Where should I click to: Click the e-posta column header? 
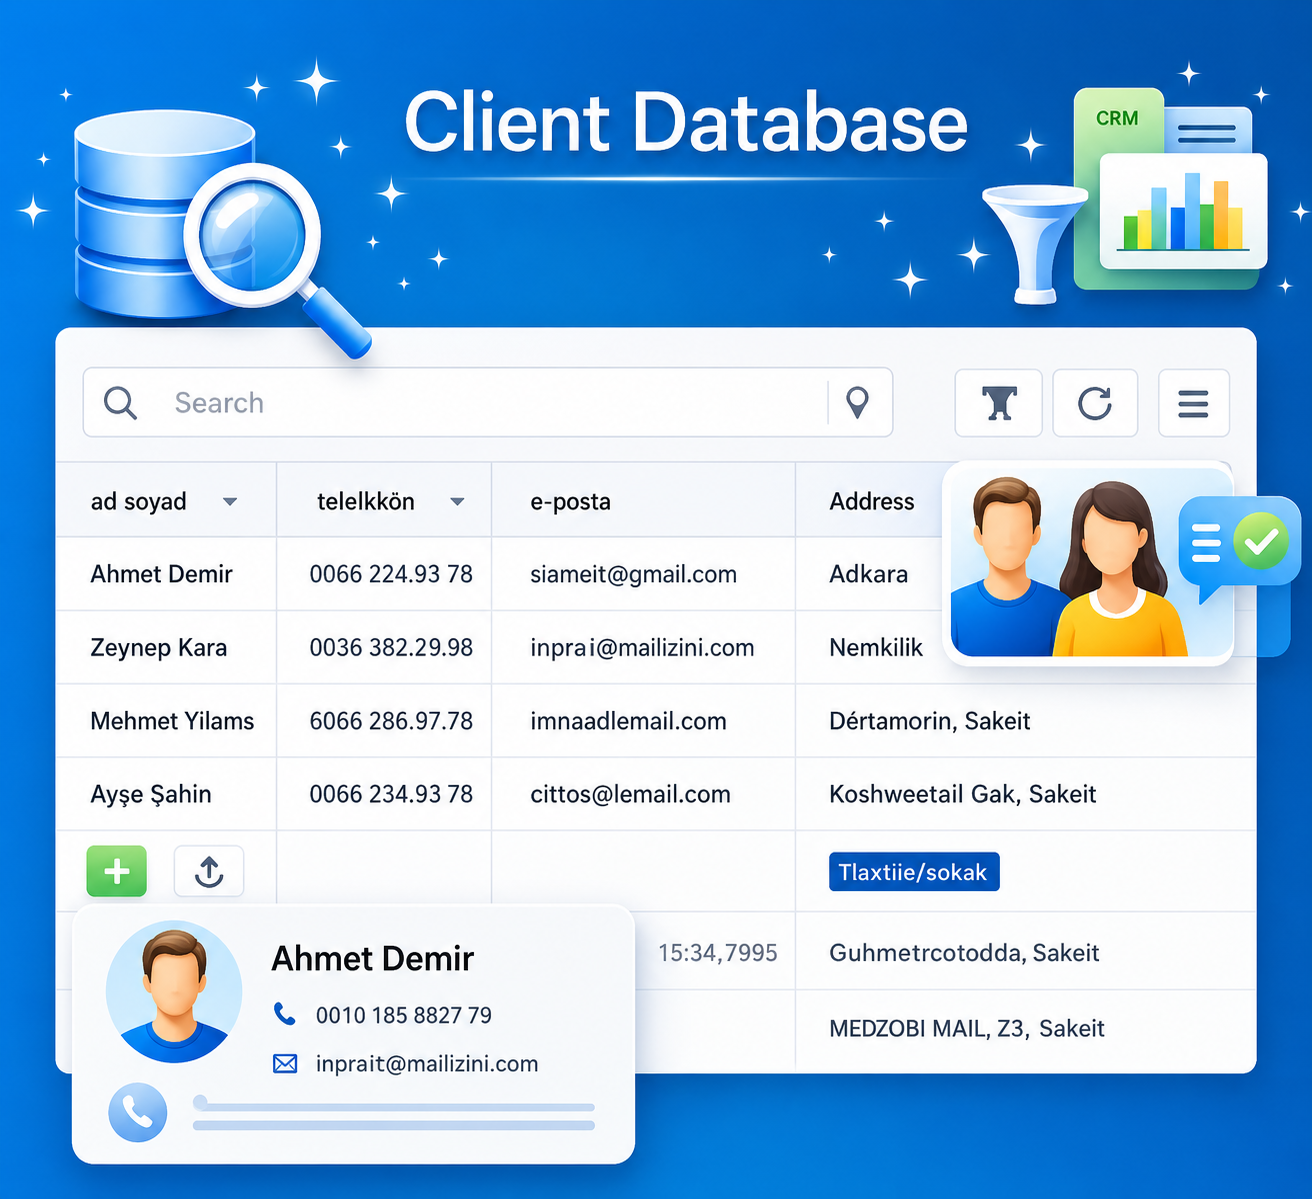coord(570,501)
